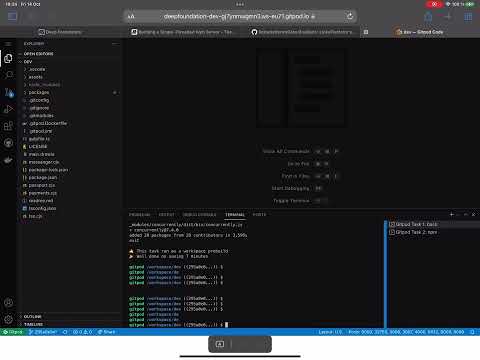Open the Accounts icon in the activity bar
The width and height of the screenshot is (480, 360).
(8, 303)
